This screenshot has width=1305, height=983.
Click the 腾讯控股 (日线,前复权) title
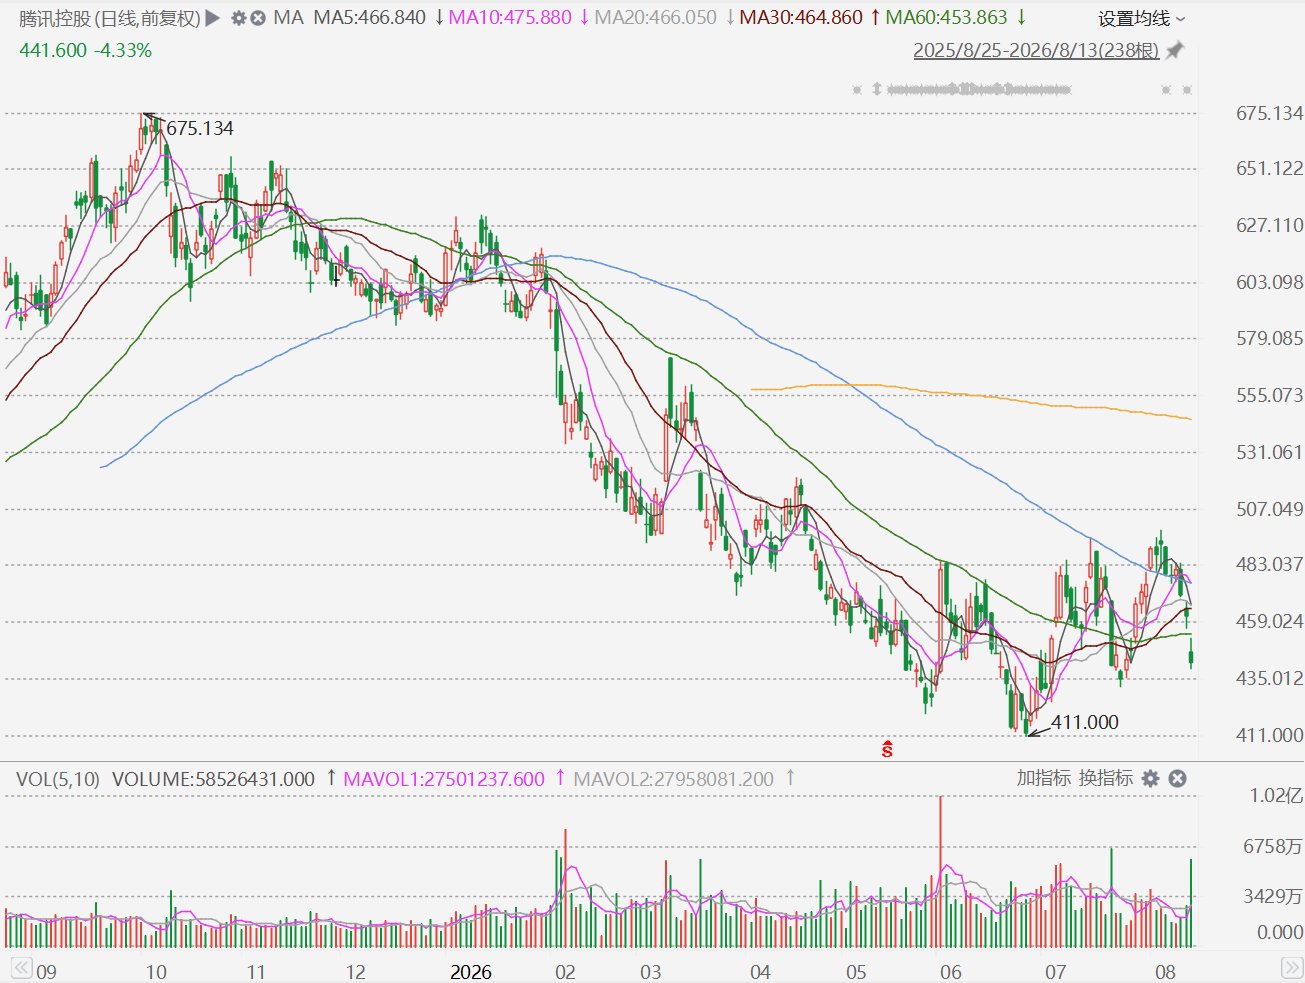(110, 18)
